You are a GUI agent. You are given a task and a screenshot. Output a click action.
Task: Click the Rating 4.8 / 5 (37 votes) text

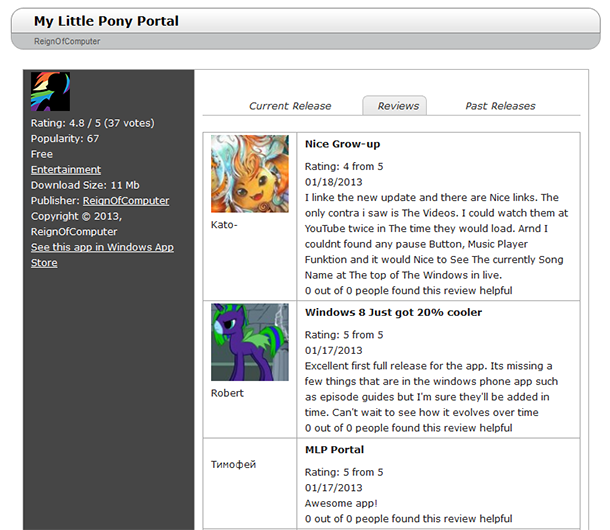pos(93,123)
